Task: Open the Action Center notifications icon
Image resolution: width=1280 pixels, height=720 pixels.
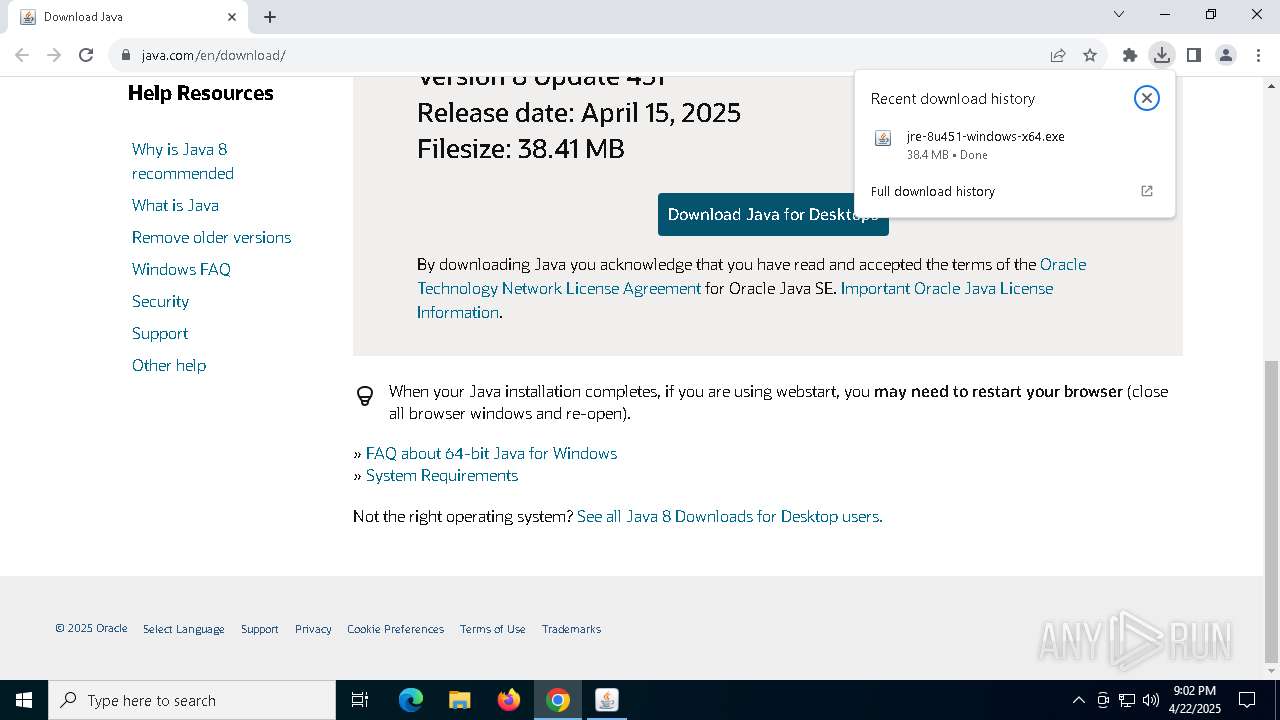Action: 1247,700
